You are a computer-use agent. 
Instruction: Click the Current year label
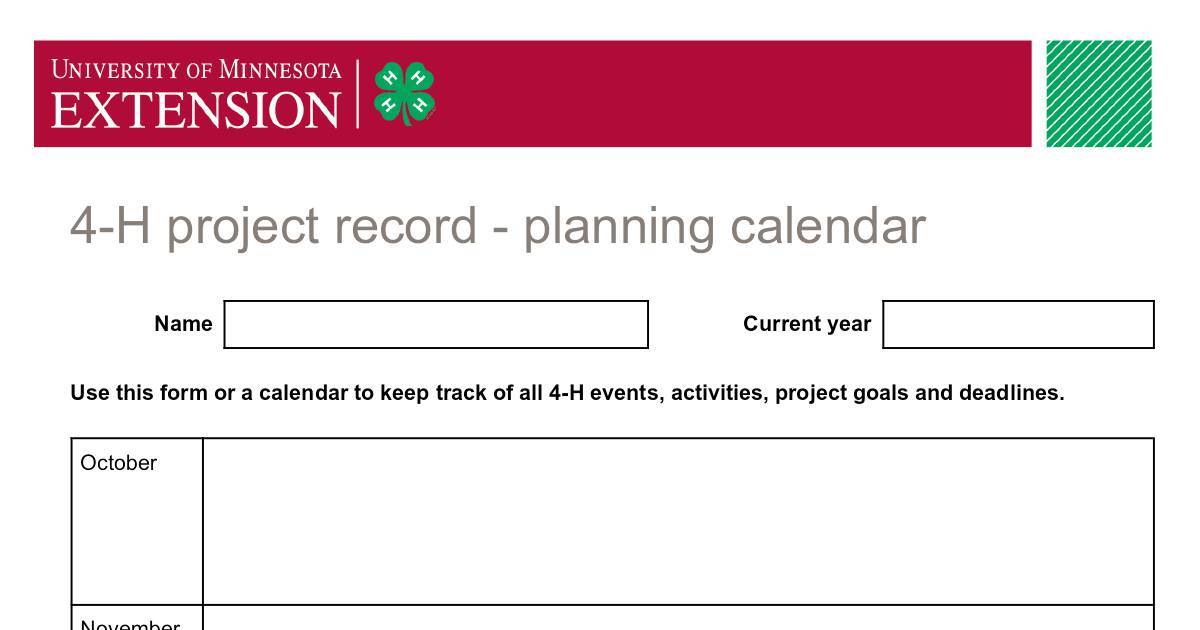pyautogui.click(x=807, y=324)
